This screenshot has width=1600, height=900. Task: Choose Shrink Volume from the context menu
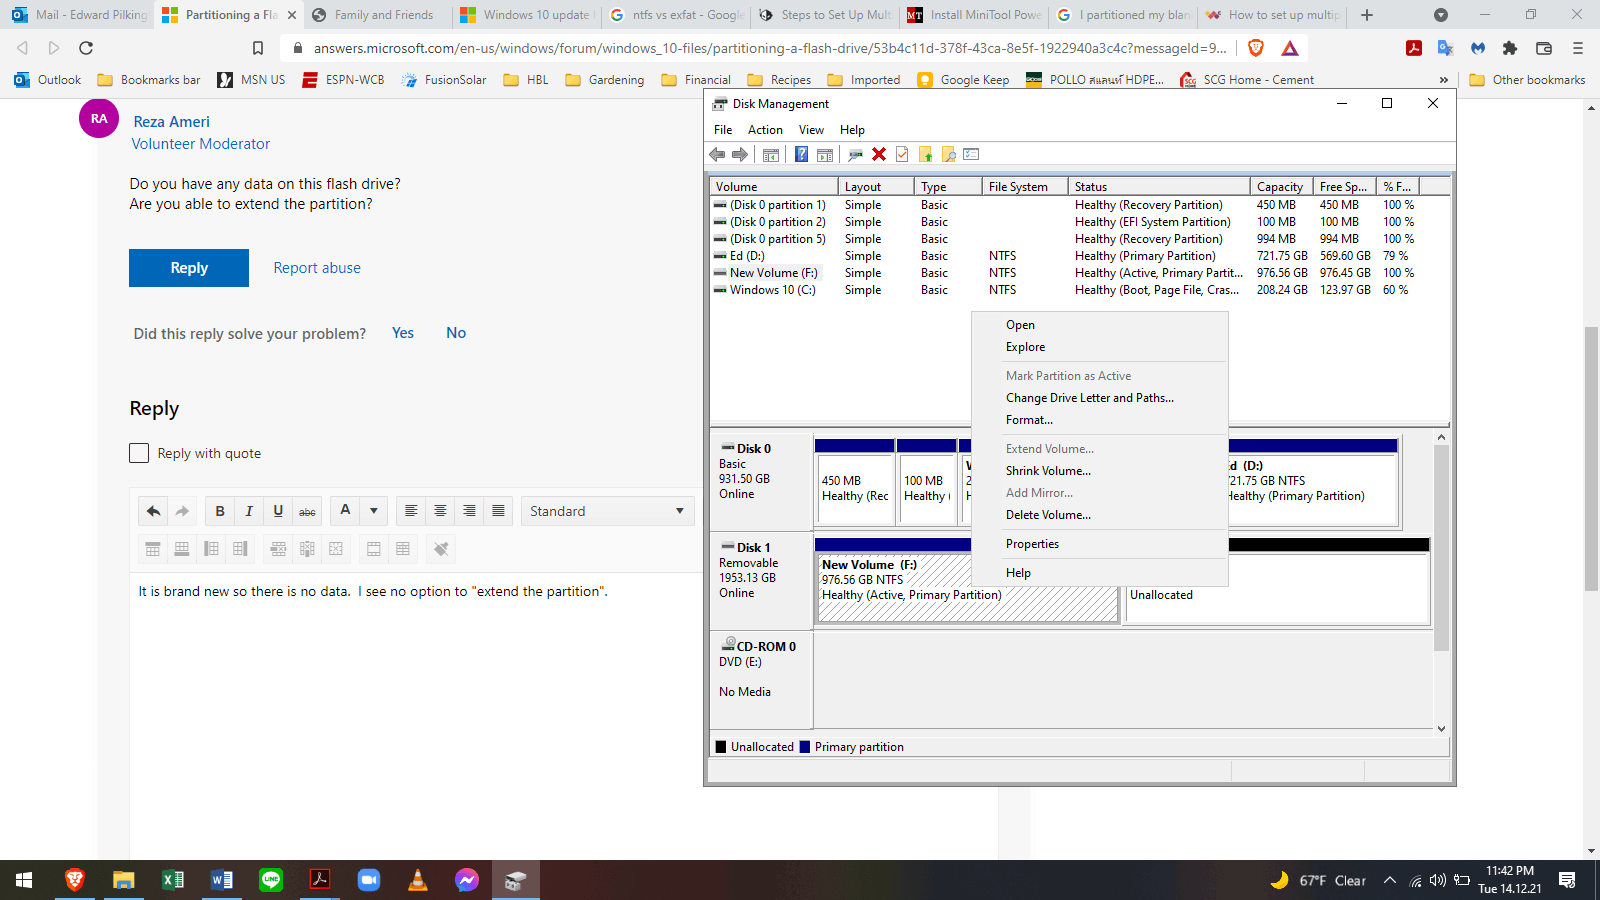click(x=1048, y=471)
